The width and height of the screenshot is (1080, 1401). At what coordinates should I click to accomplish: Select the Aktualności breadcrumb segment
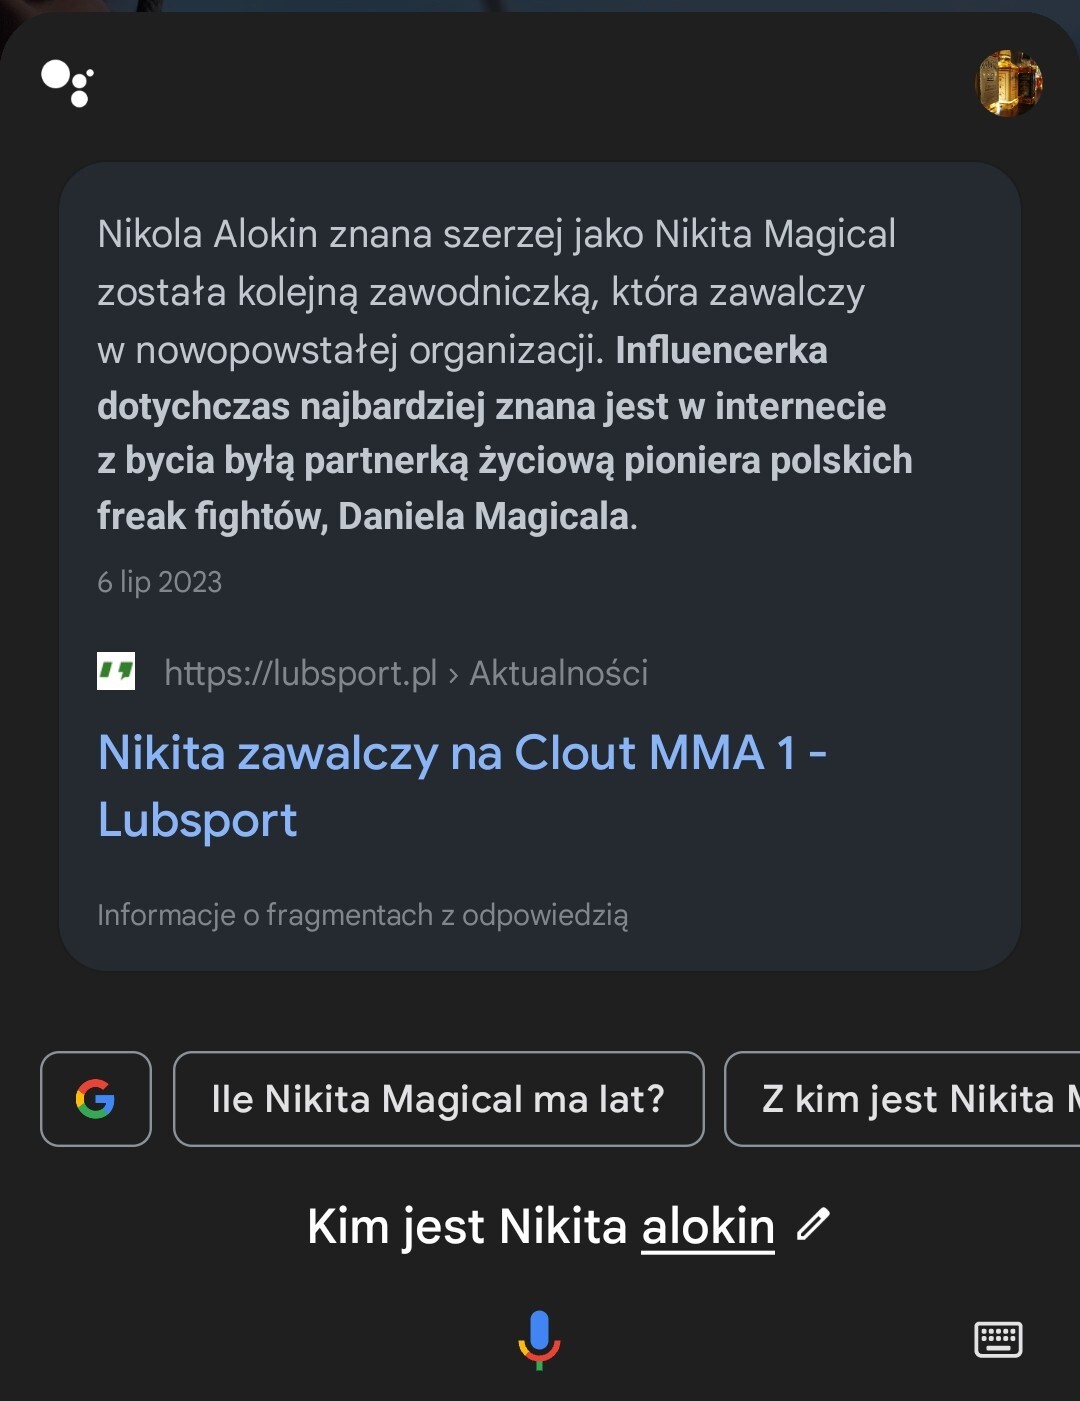tap(559, 673)
